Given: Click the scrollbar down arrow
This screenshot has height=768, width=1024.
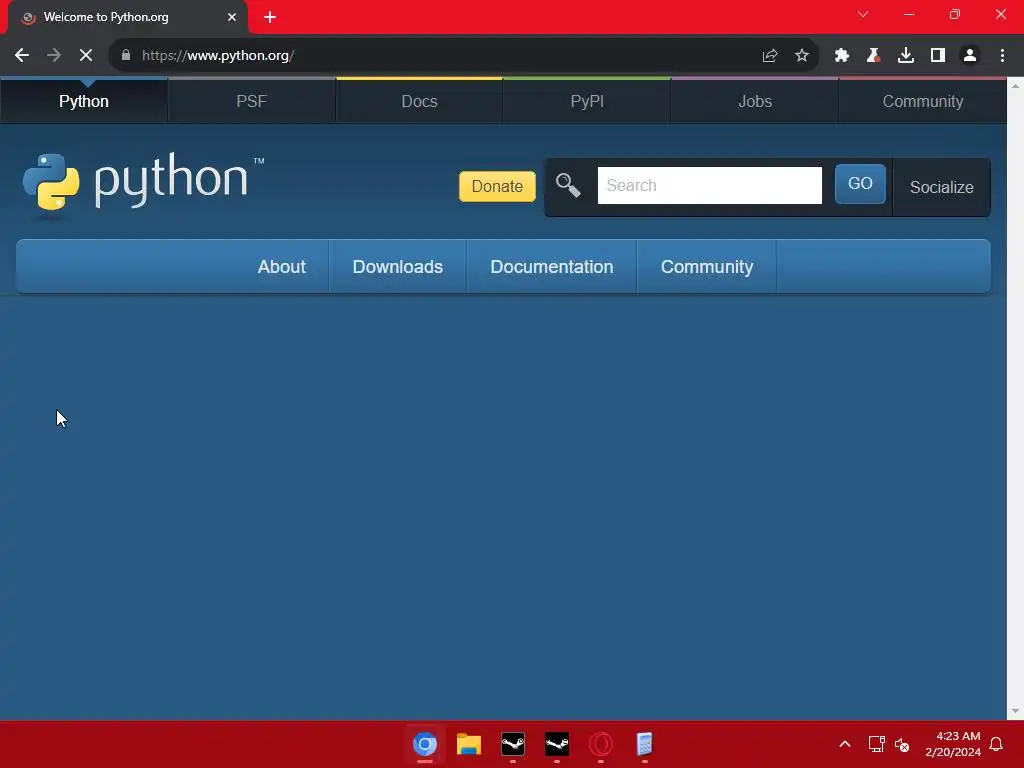Looking at the screenshot, I should (x=1015, y=711).
